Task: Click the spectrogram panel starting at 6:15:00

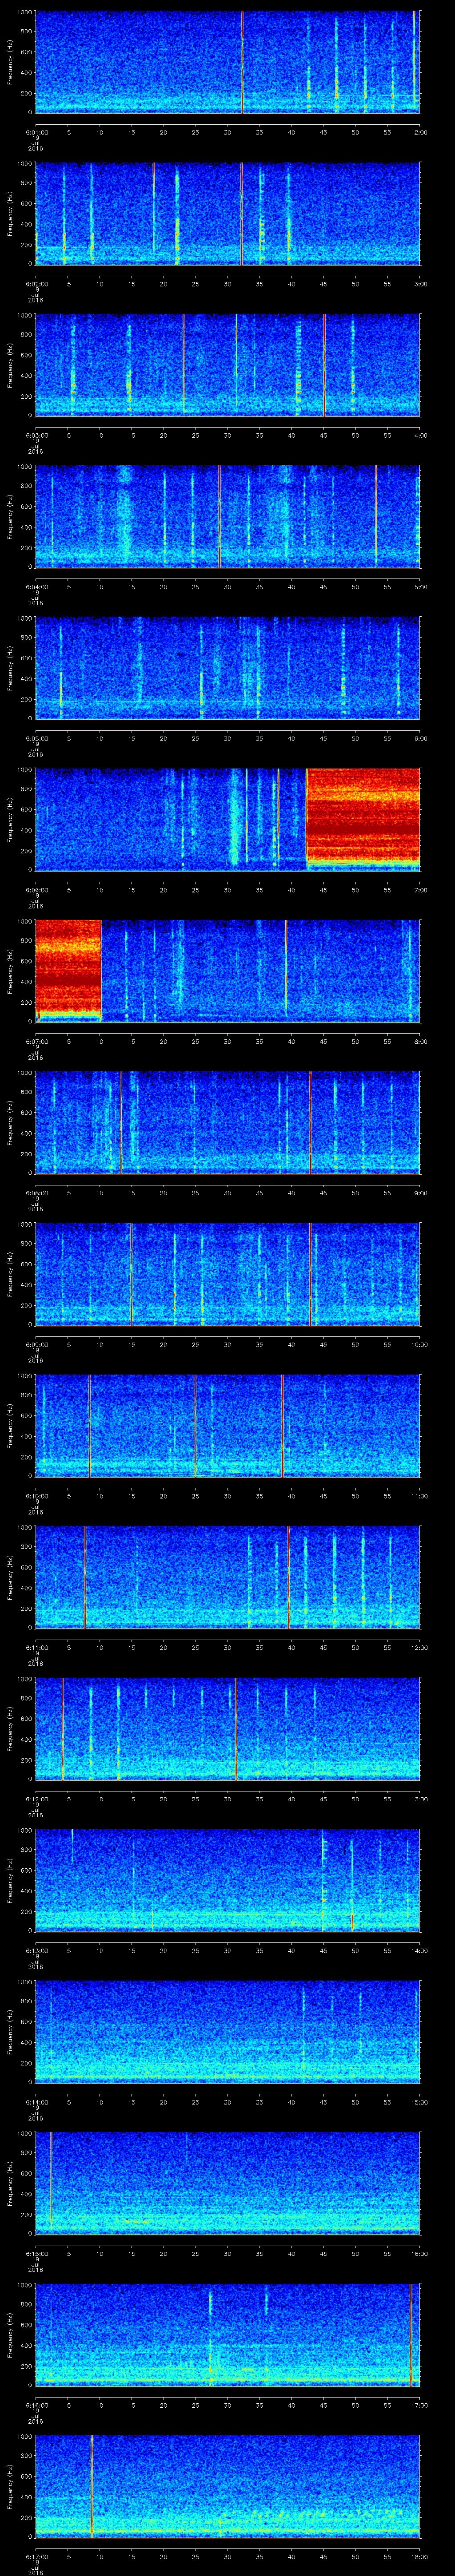Action: 227,2183
